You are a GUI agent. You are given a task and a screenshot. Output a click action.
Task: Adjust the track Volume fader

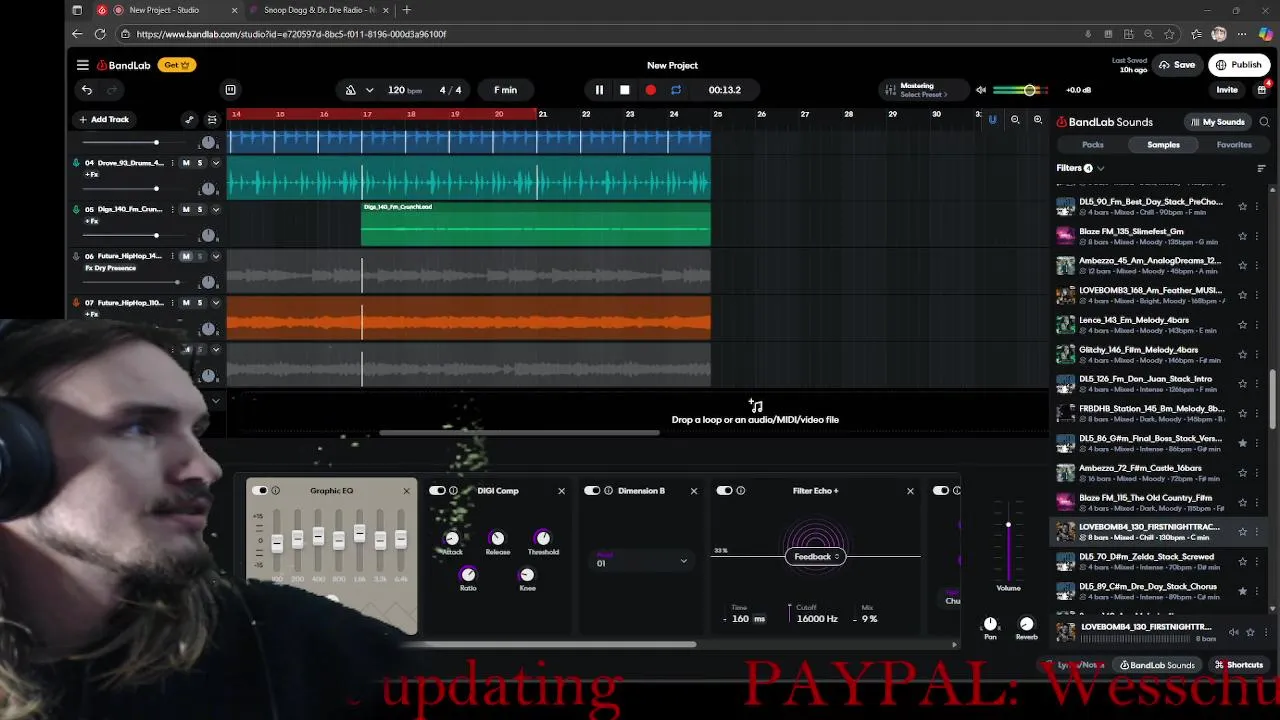coord(1008,524)
